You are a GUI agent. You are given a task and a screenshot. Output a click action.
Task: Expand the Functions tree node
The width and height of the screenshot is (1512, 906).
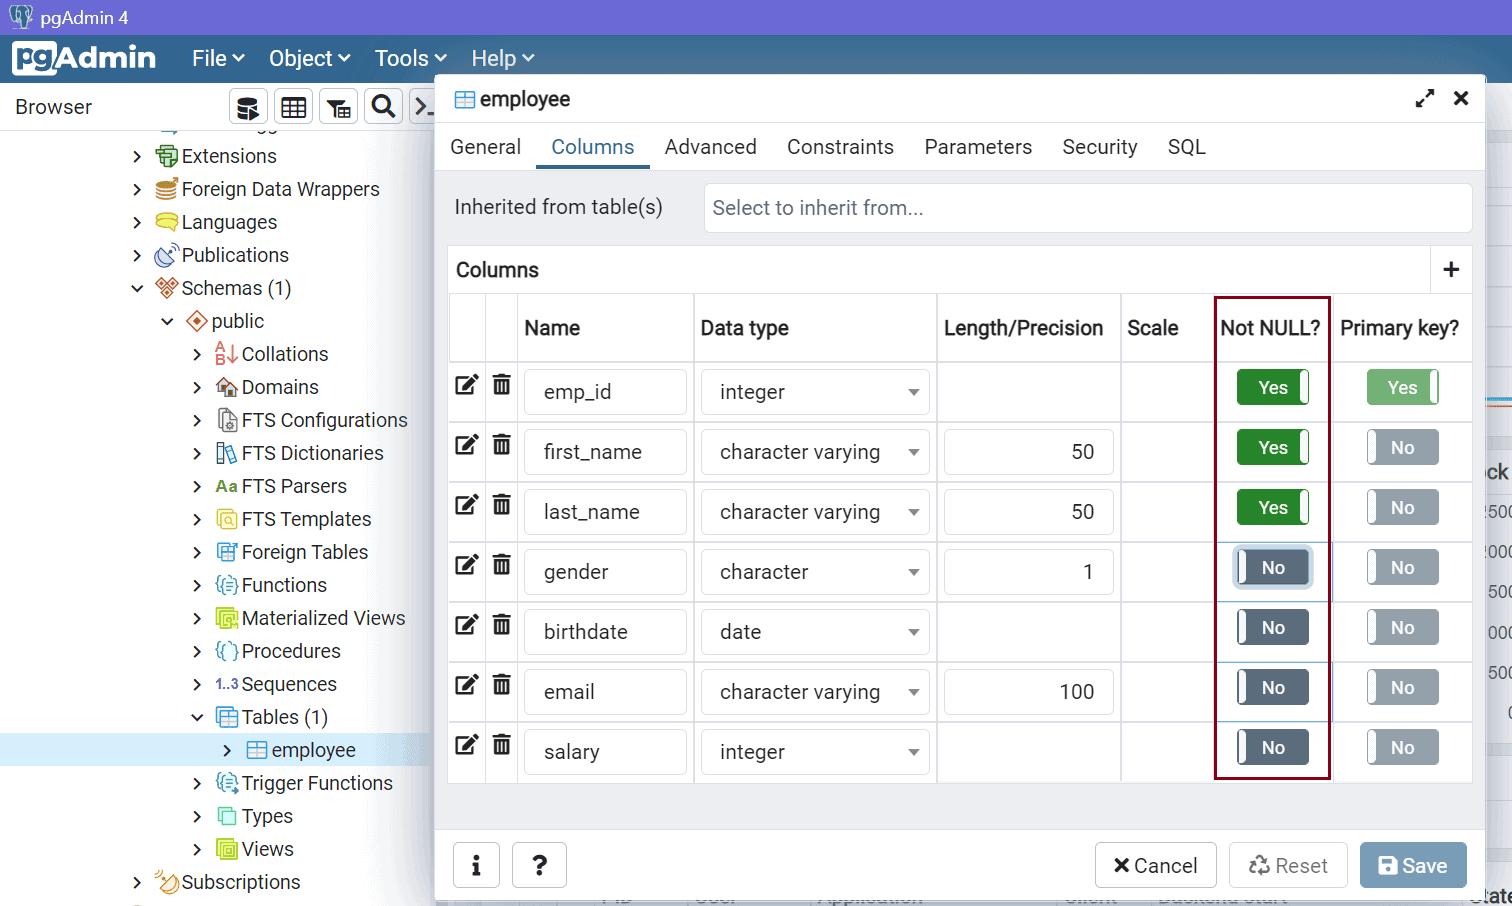197,586
